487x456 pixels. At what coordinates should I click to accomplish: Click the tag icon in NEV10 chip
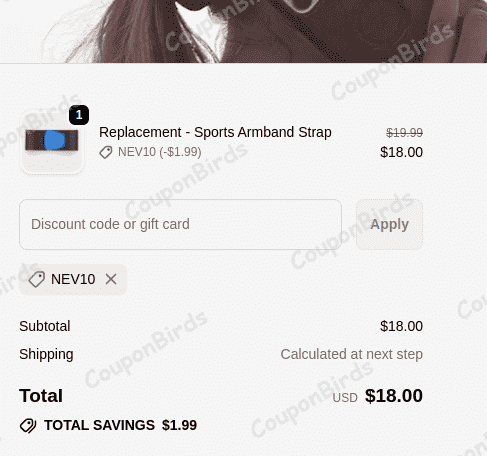[37, 279]
